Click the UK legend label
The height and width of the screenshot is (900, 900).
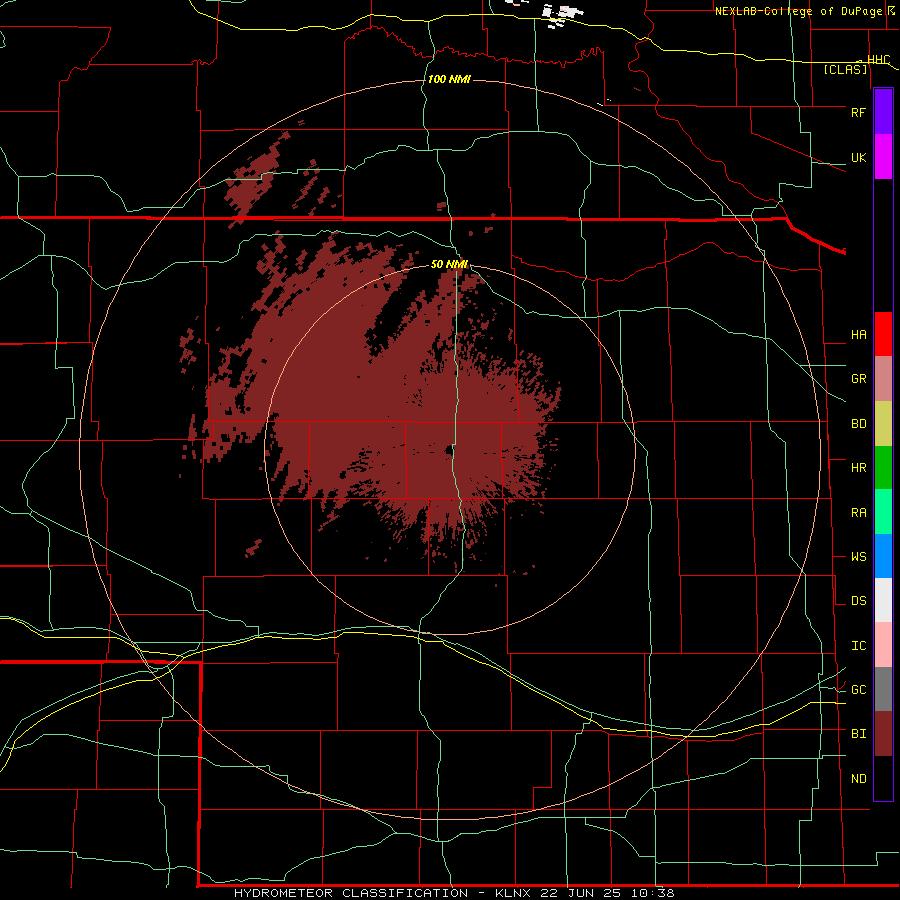pos(858,157)
